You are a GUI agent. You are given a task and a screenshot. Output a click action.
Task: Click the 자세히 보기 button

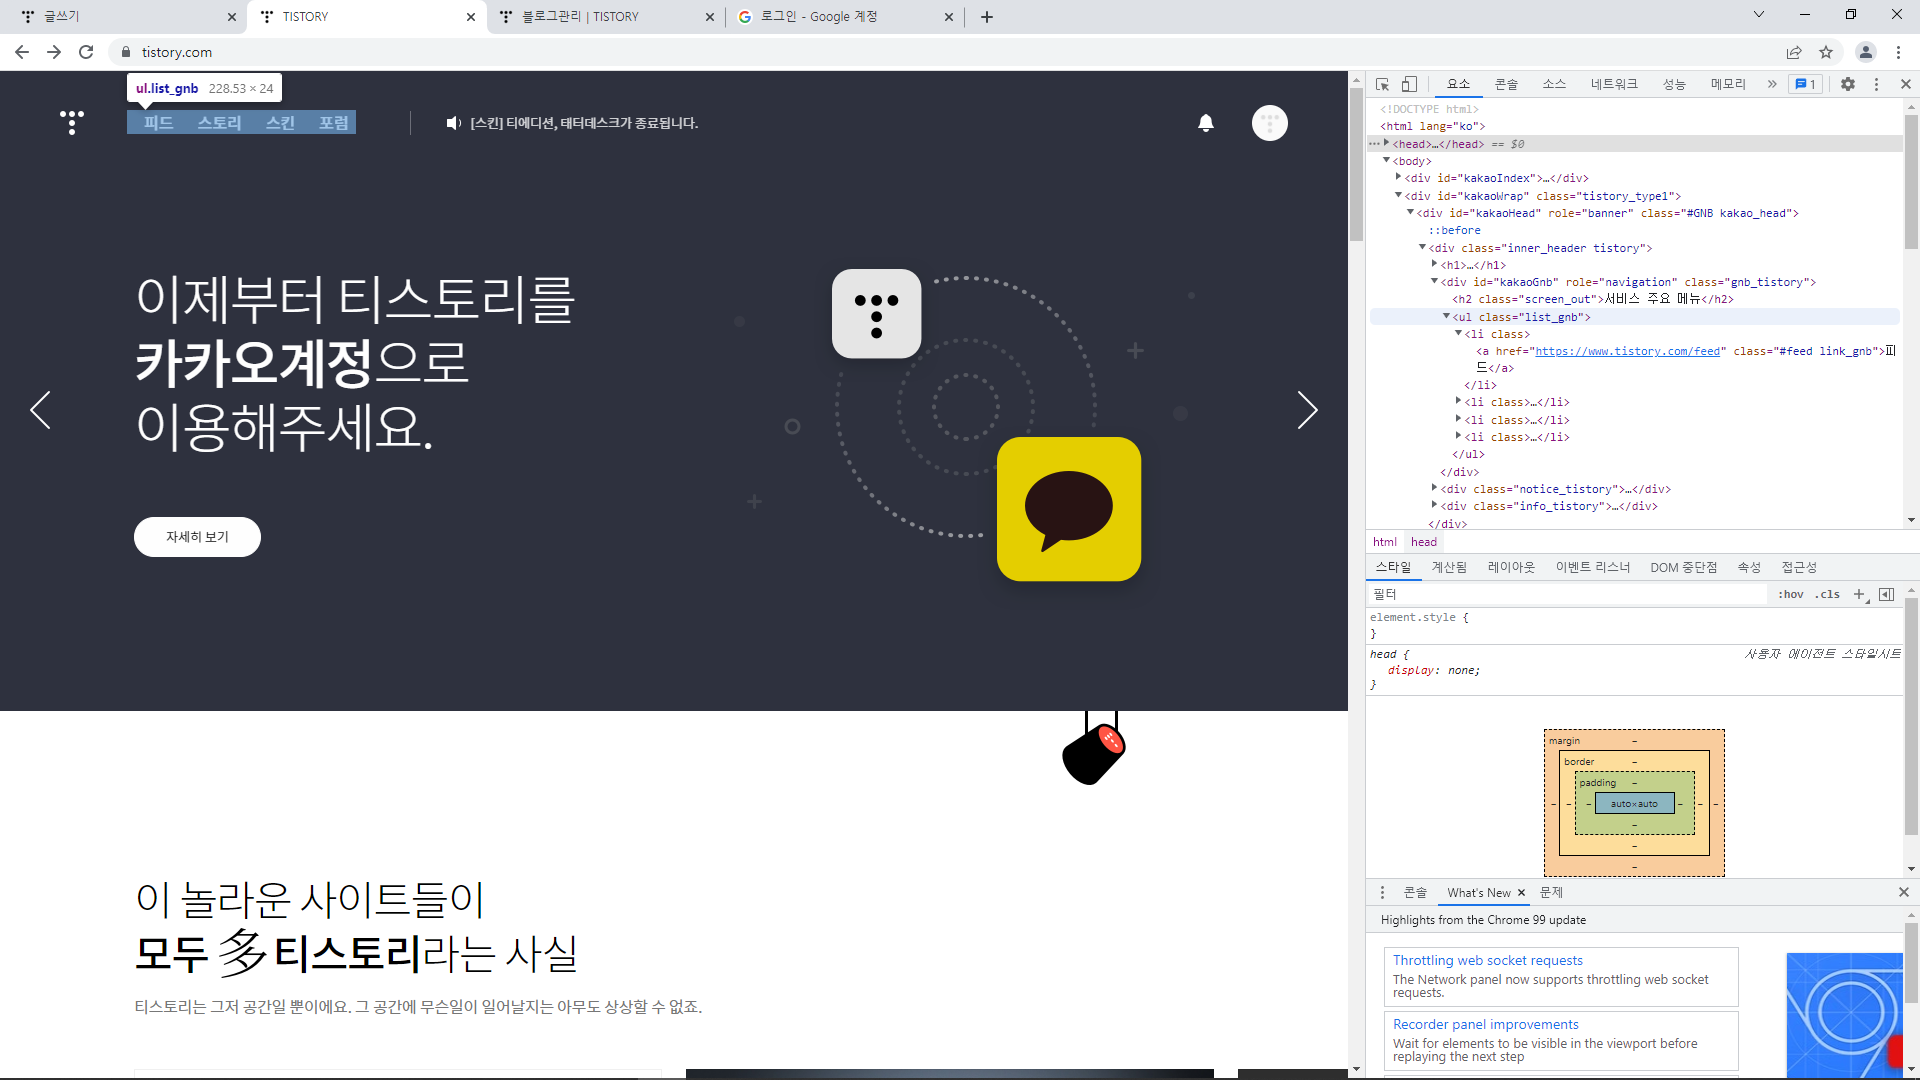click(x=197, y=537)
